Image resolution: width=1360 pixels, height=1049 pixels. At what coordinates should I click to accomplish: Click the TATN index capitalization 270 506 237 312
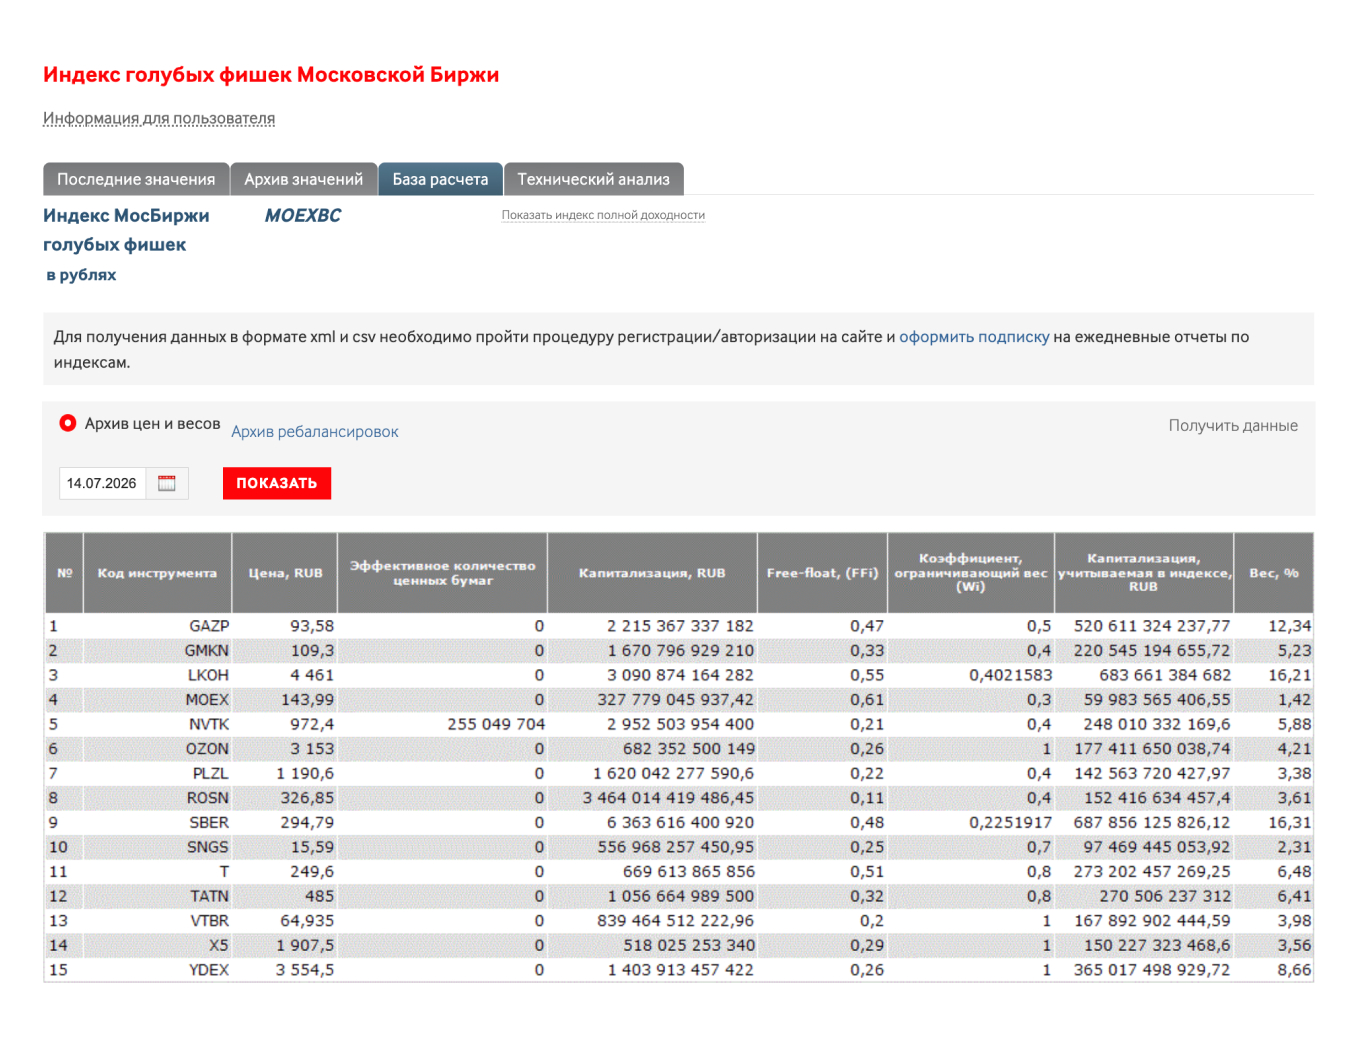coord(1165,896)
